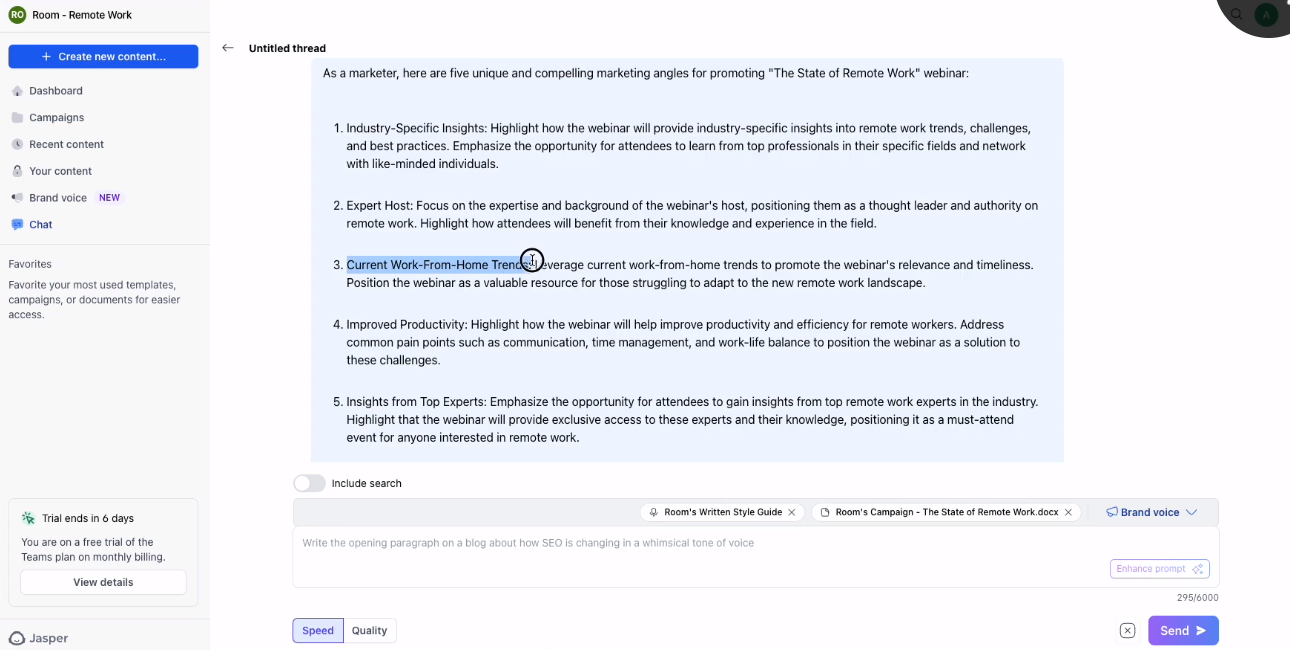The width and height of the screenshot is (1290, 650).
Task: Select the Speed mode option
Action: pos(318,631)
